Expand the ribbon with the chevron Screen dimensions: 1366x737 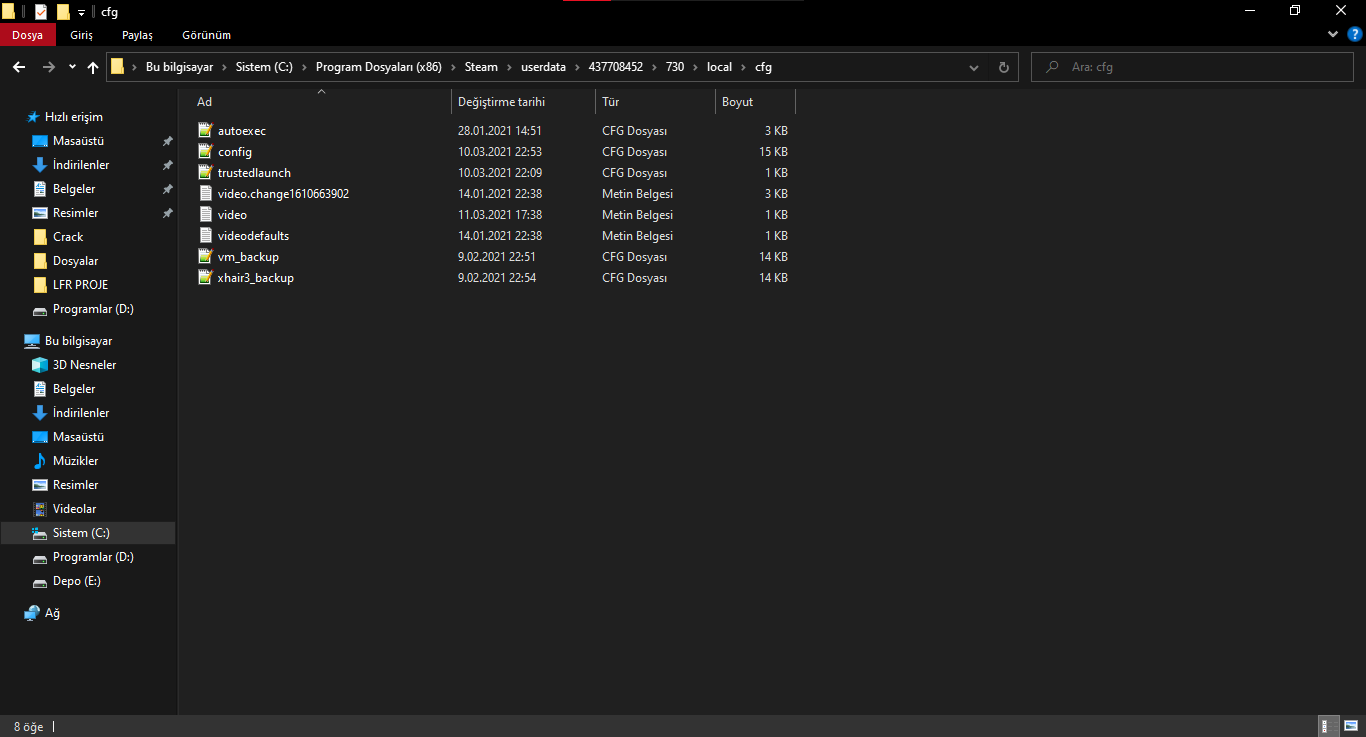click(1333, 34)
